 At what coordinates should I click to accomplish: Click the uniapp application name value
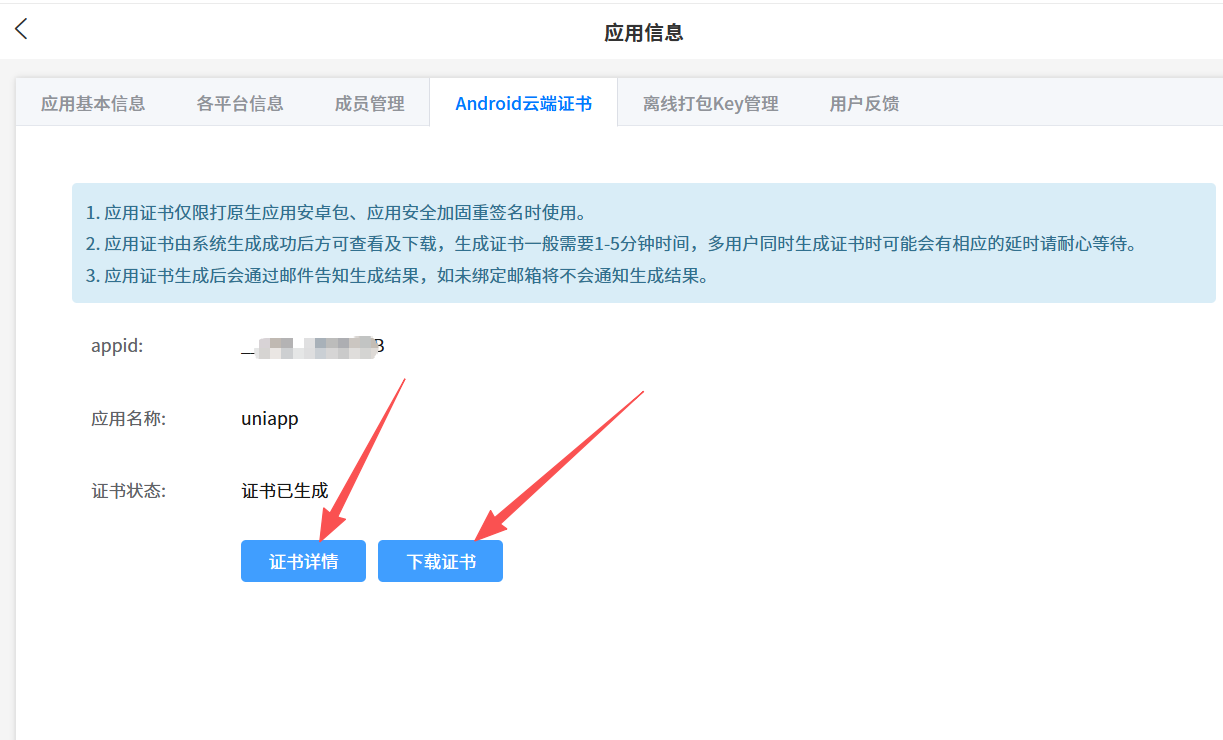(x=270, y=419)
